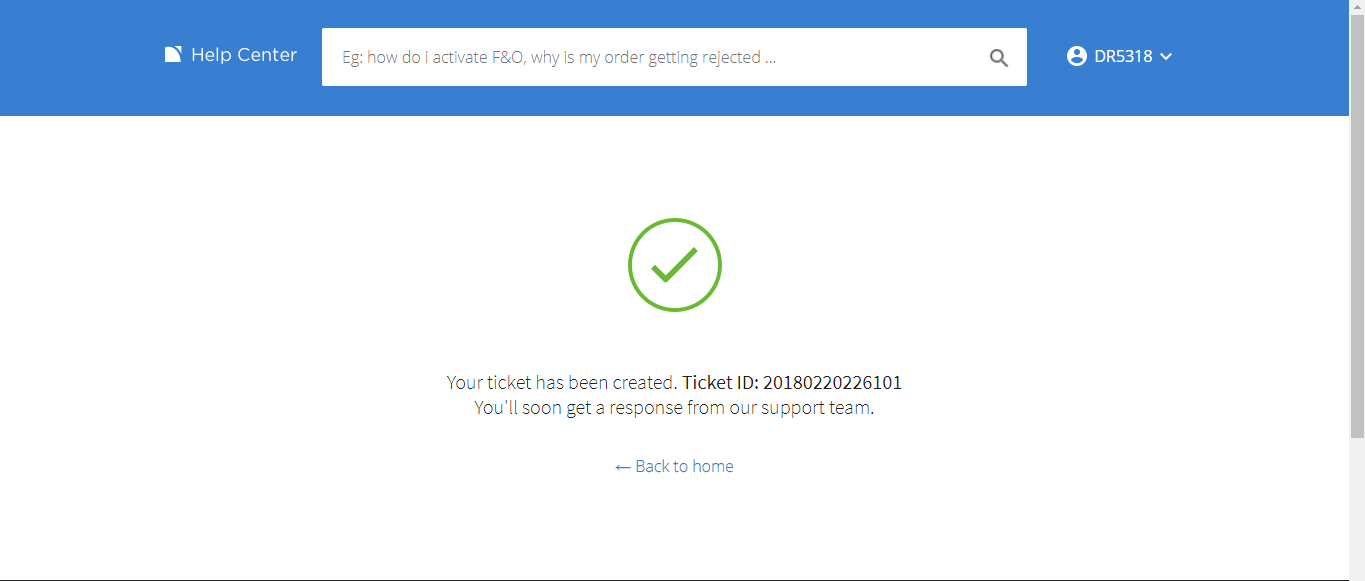Click the magnifying glass search icon

coord(999,58)
